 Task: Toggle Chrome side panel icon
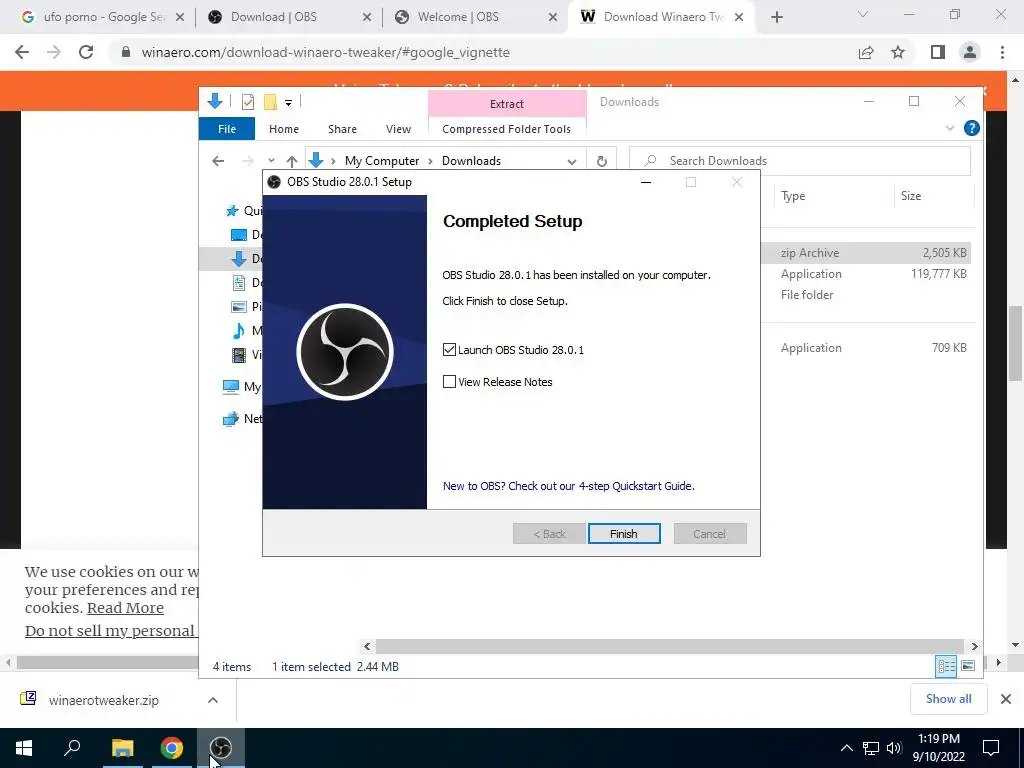point(938,52)
